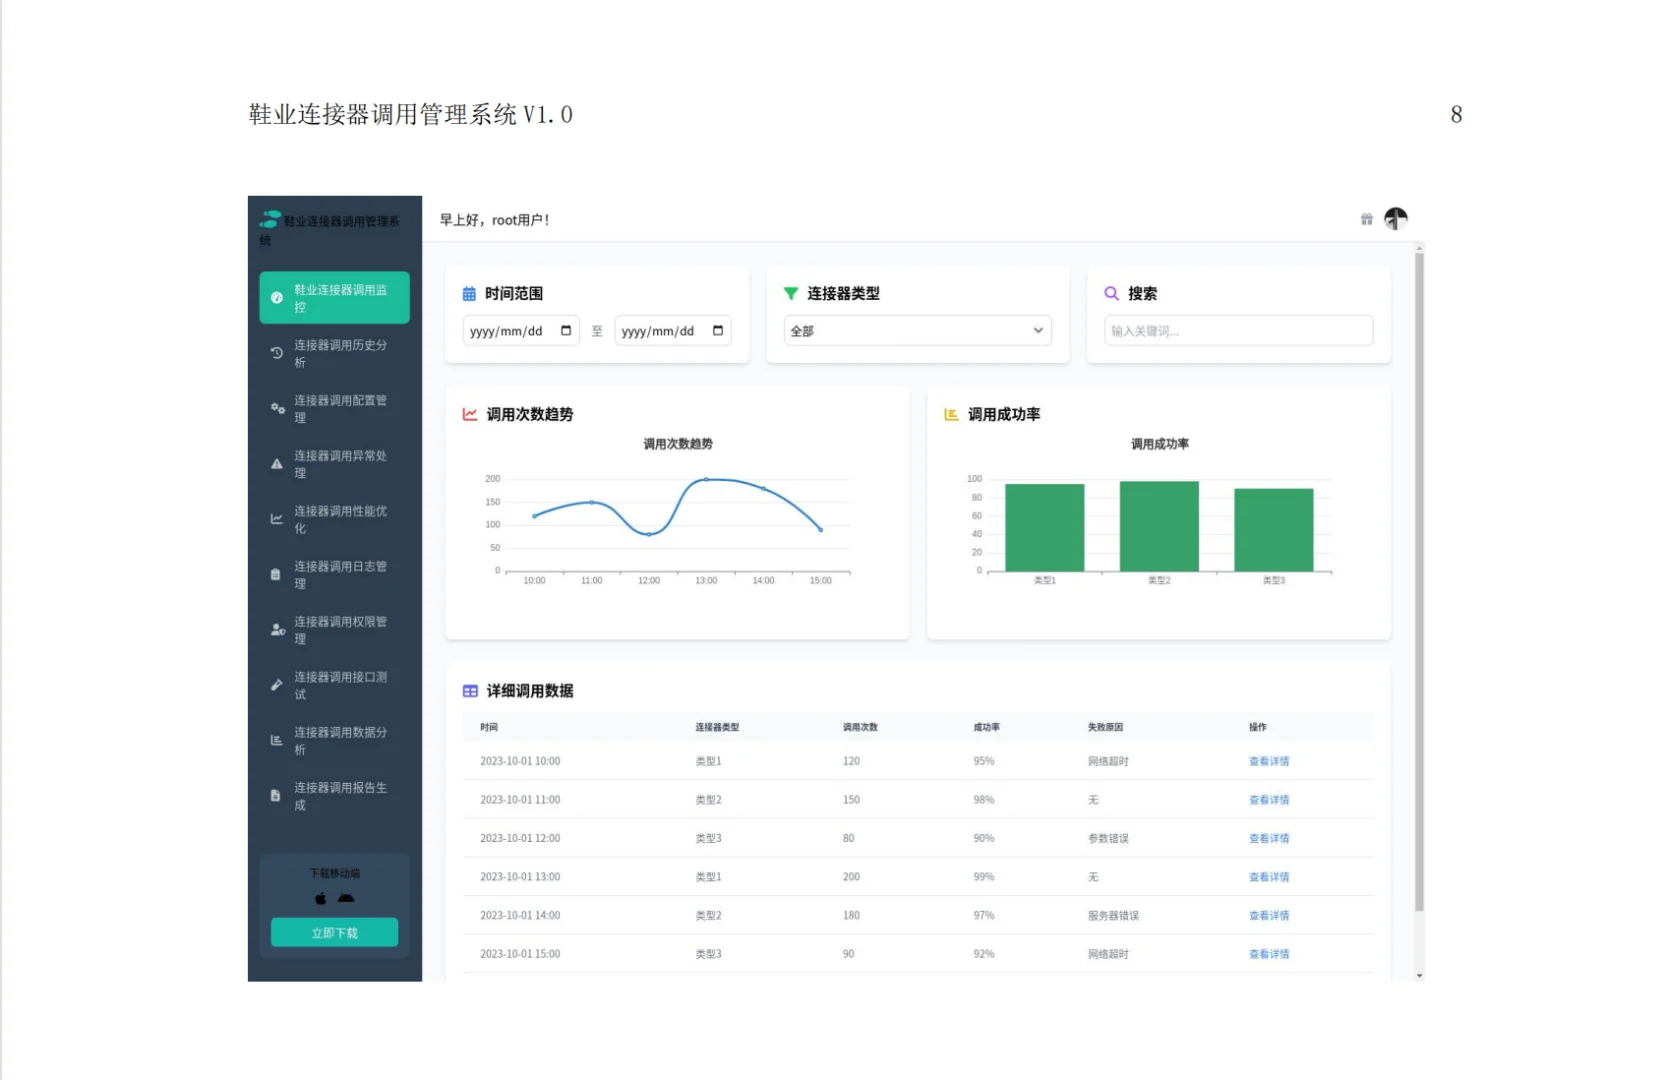
Task: Open the user avatar menu at top right
Action: pyautogui.click(x=1396, y=218)
